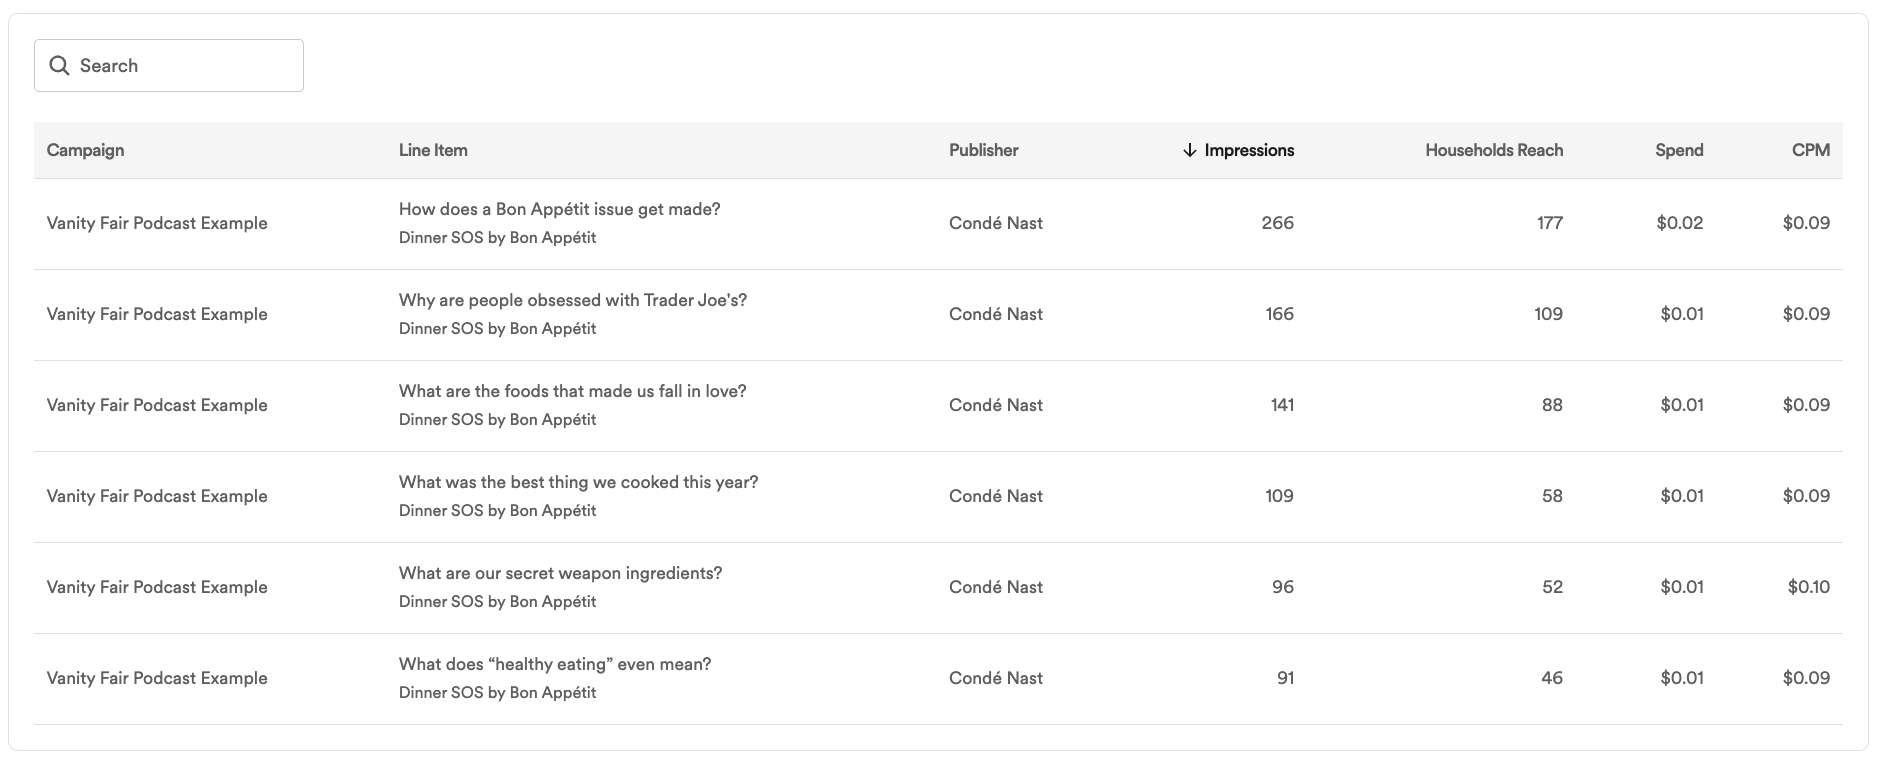The image size is (1879, 766).
Task: Click the 58 households reach value
Action: click(1552, 496)
